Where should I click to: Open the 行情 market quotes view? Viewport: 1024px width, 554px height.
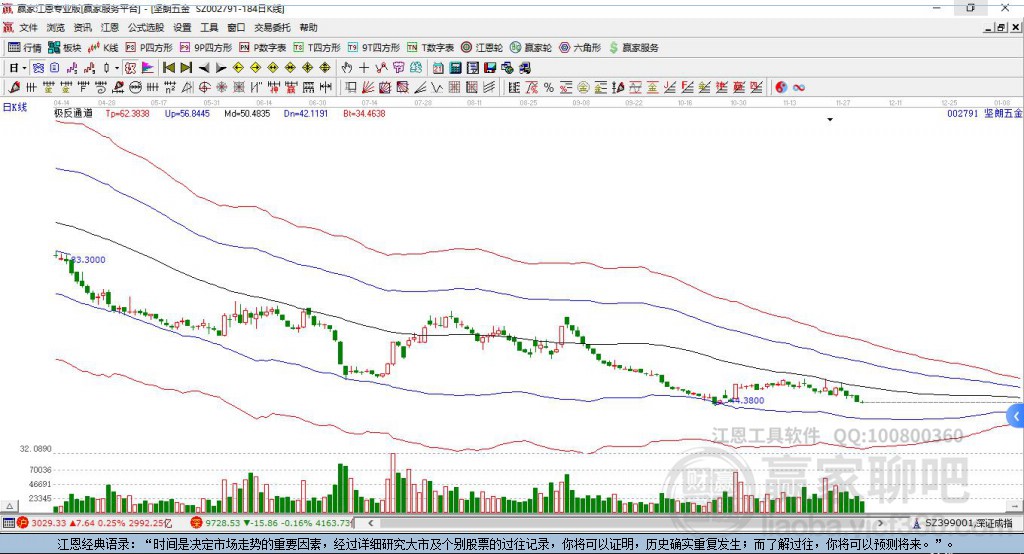pos(24,48)
